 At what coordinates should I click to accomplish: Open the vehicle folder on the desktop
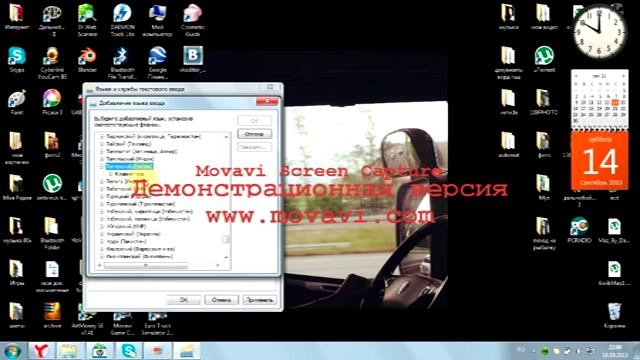tap(509, 102)
